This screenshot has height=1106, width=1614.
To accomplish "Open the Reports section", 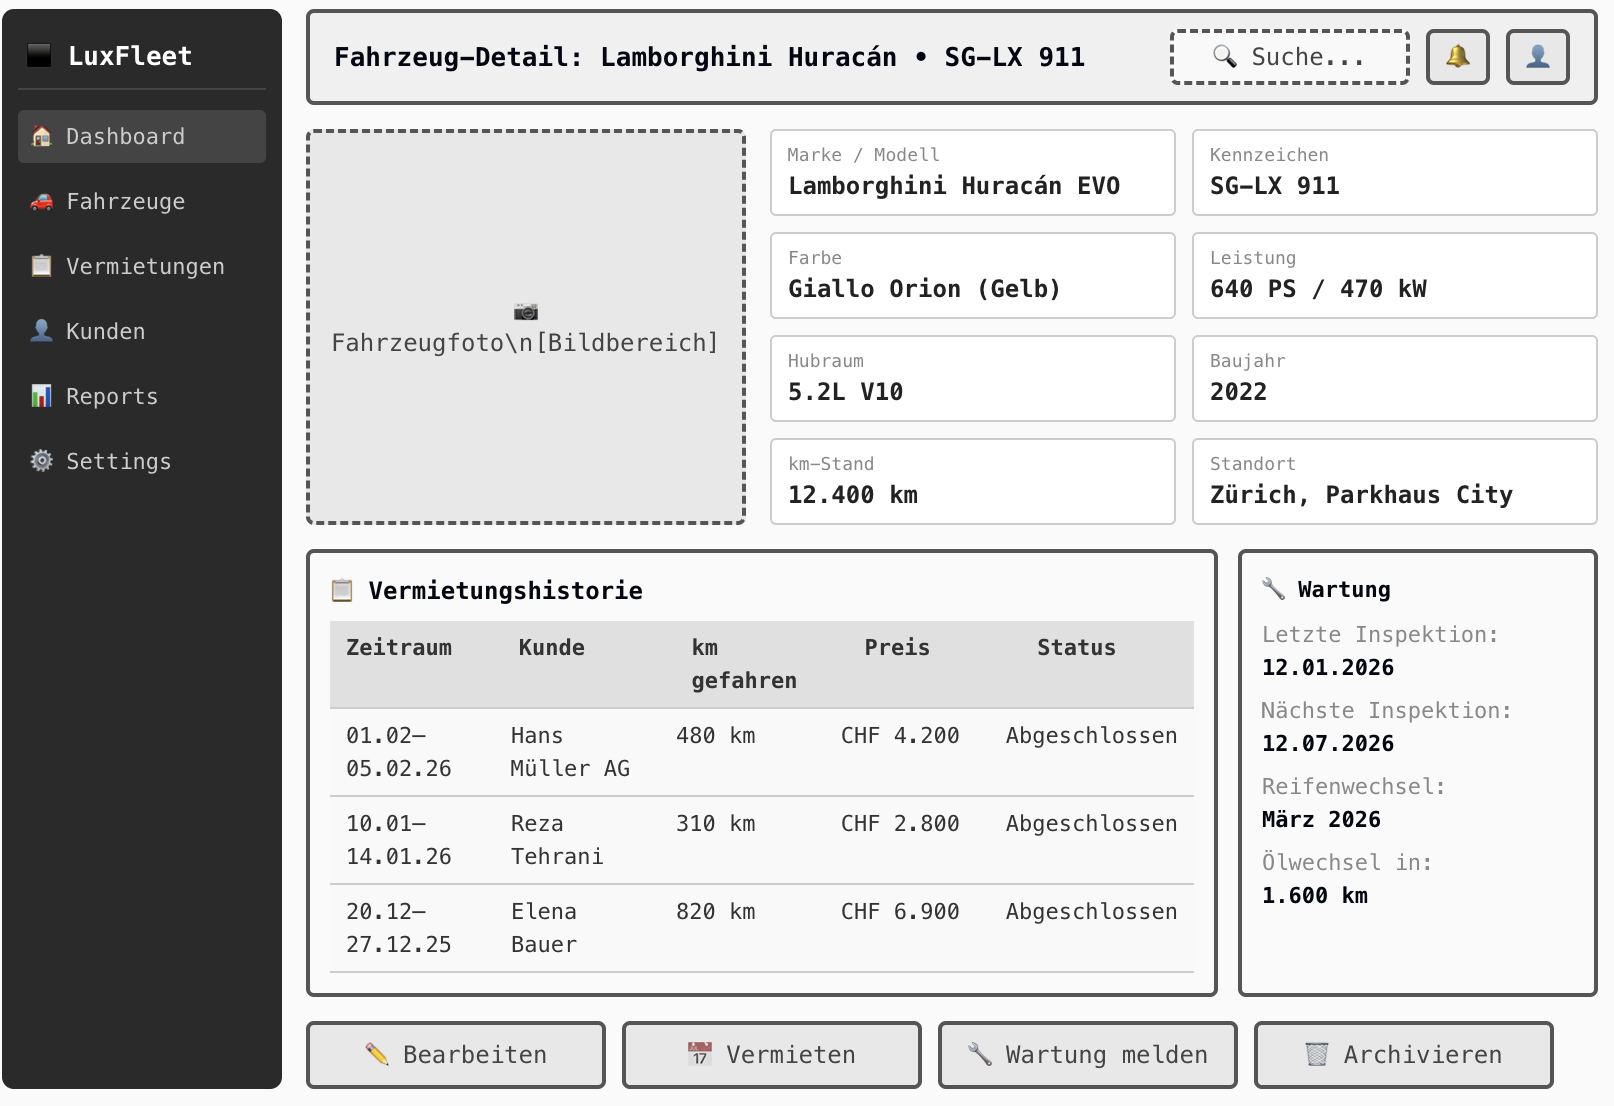I will click(x=142, y=396).
